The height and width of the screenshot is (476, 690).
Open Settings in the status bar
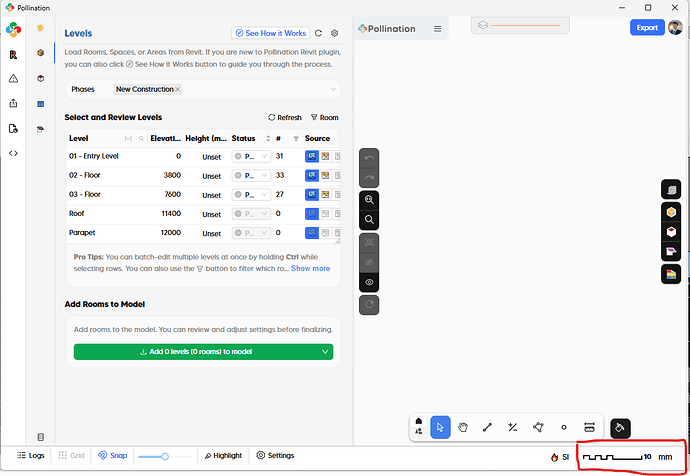pyautogui.click(x=275, y=455)
